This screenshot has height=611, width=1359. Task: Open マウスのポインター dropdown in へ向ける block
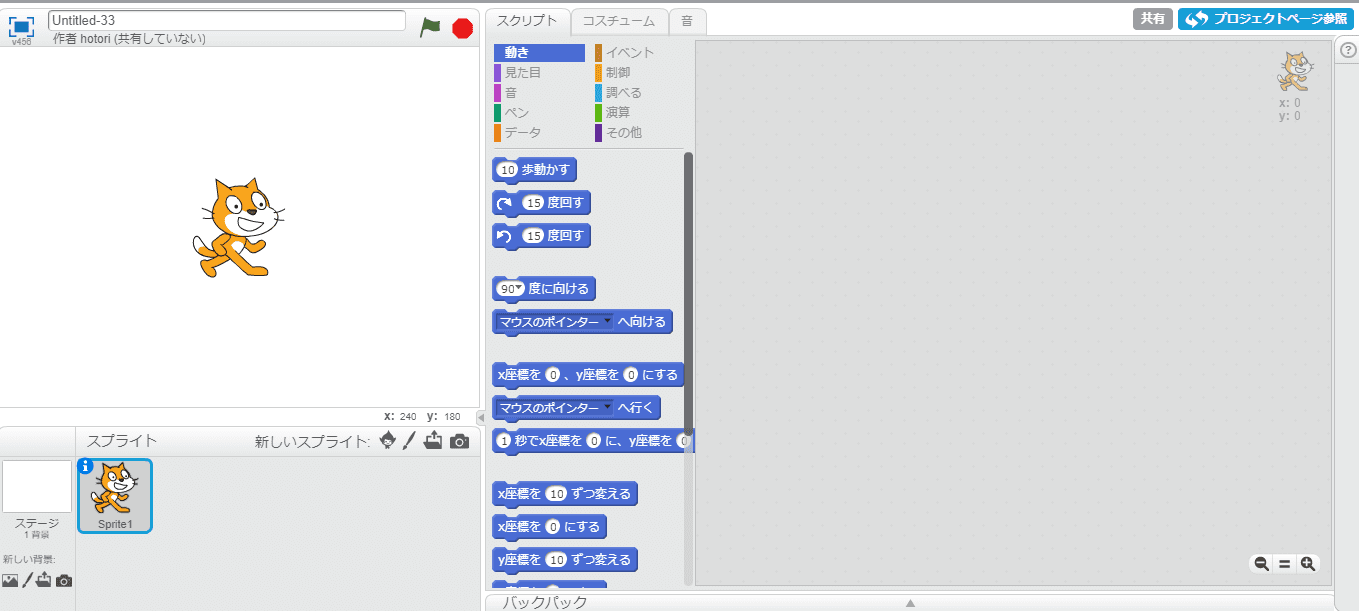pyautogui.click(x=607, y=322)
